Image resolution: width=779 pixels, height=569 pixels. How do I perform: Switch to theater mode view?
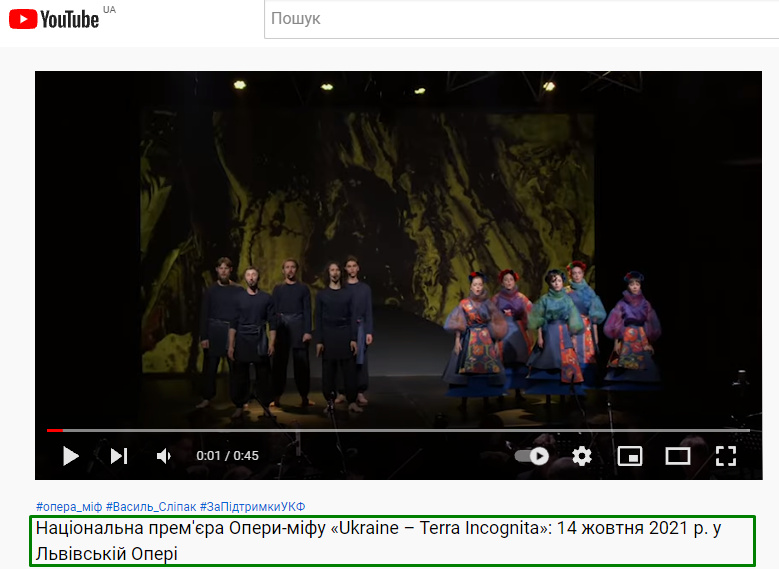point(678,456)
